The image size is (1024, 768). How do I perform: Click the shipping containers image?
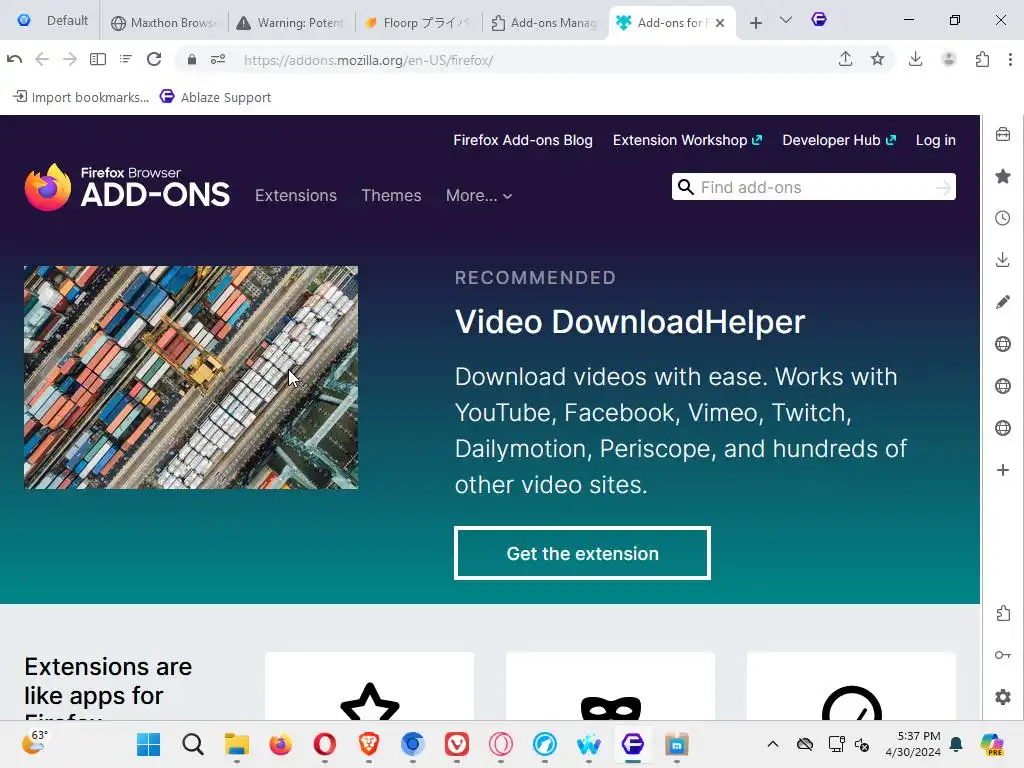pyautogui.click(x=191, y=377)
